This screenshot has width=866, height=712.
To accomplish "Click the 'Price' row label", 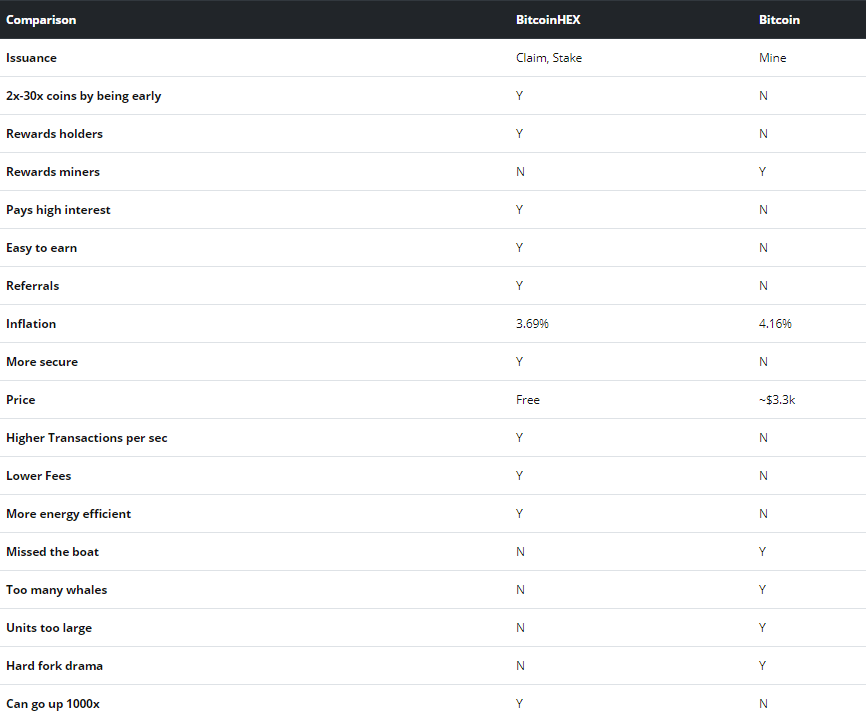I will point(20,400).
